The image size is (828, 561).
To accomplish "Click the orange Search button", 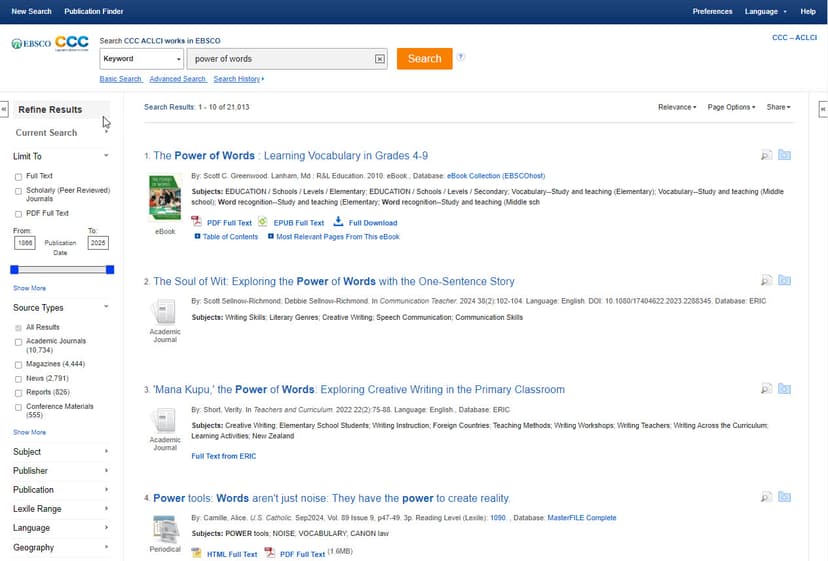I will [x=425, y=59].
